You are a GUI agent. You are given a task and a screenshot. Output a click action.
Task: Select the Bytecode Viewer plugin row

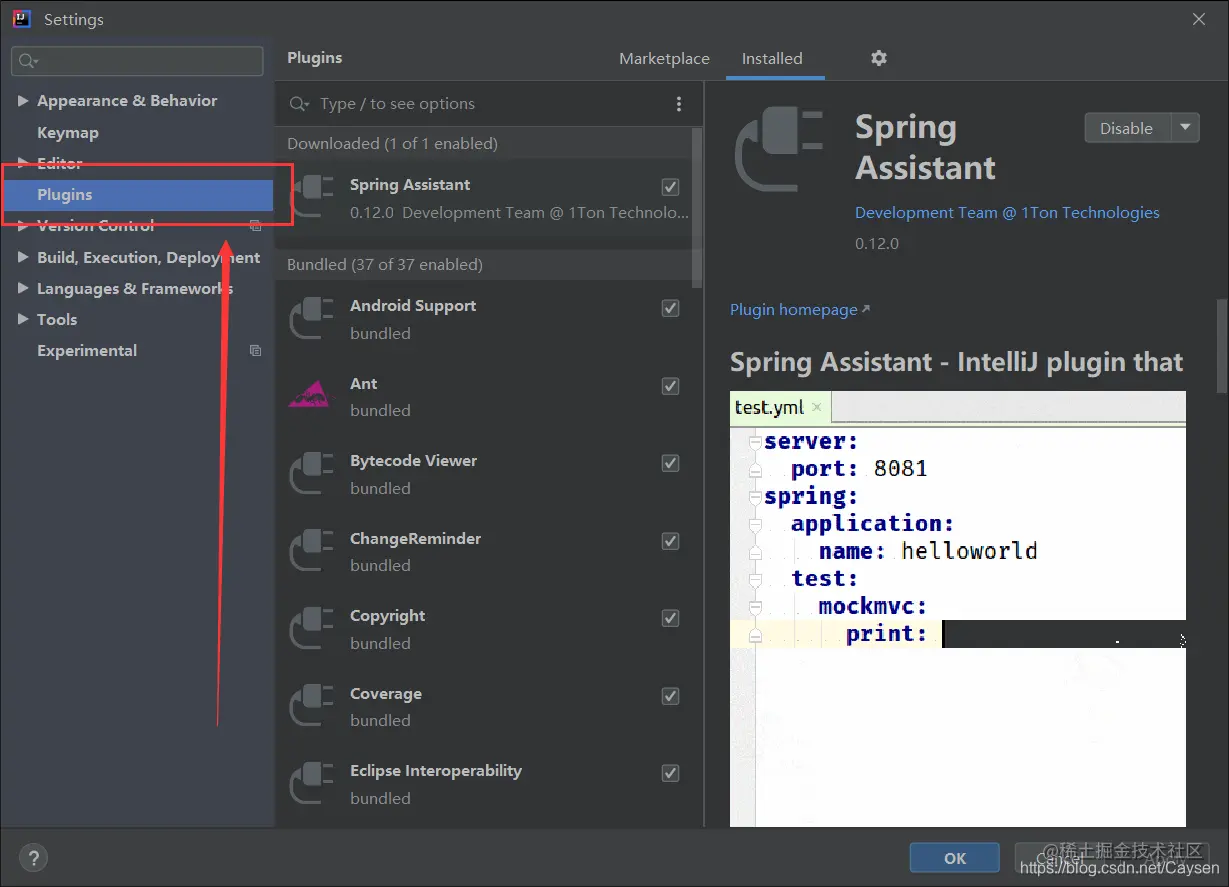(x=485, y=474)
